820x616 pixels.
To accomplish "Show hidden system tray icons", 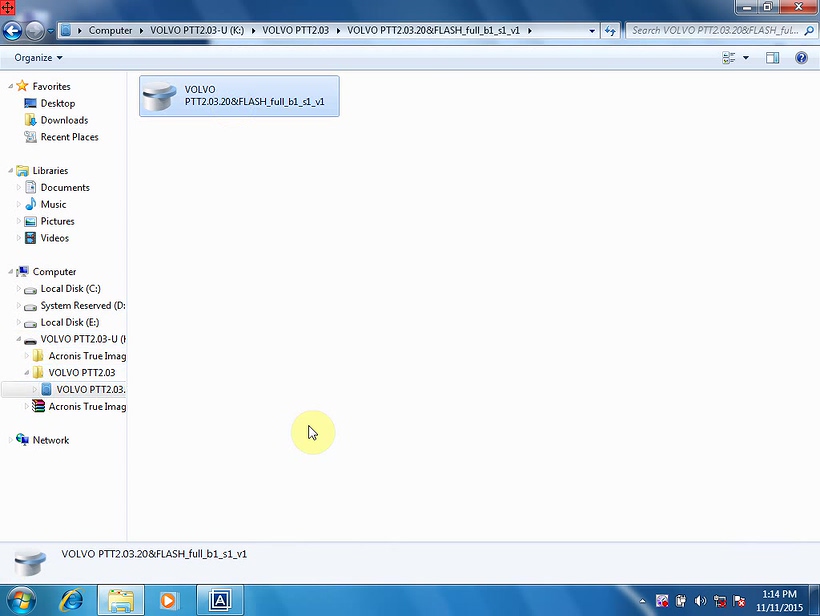I will pos(642,601).
